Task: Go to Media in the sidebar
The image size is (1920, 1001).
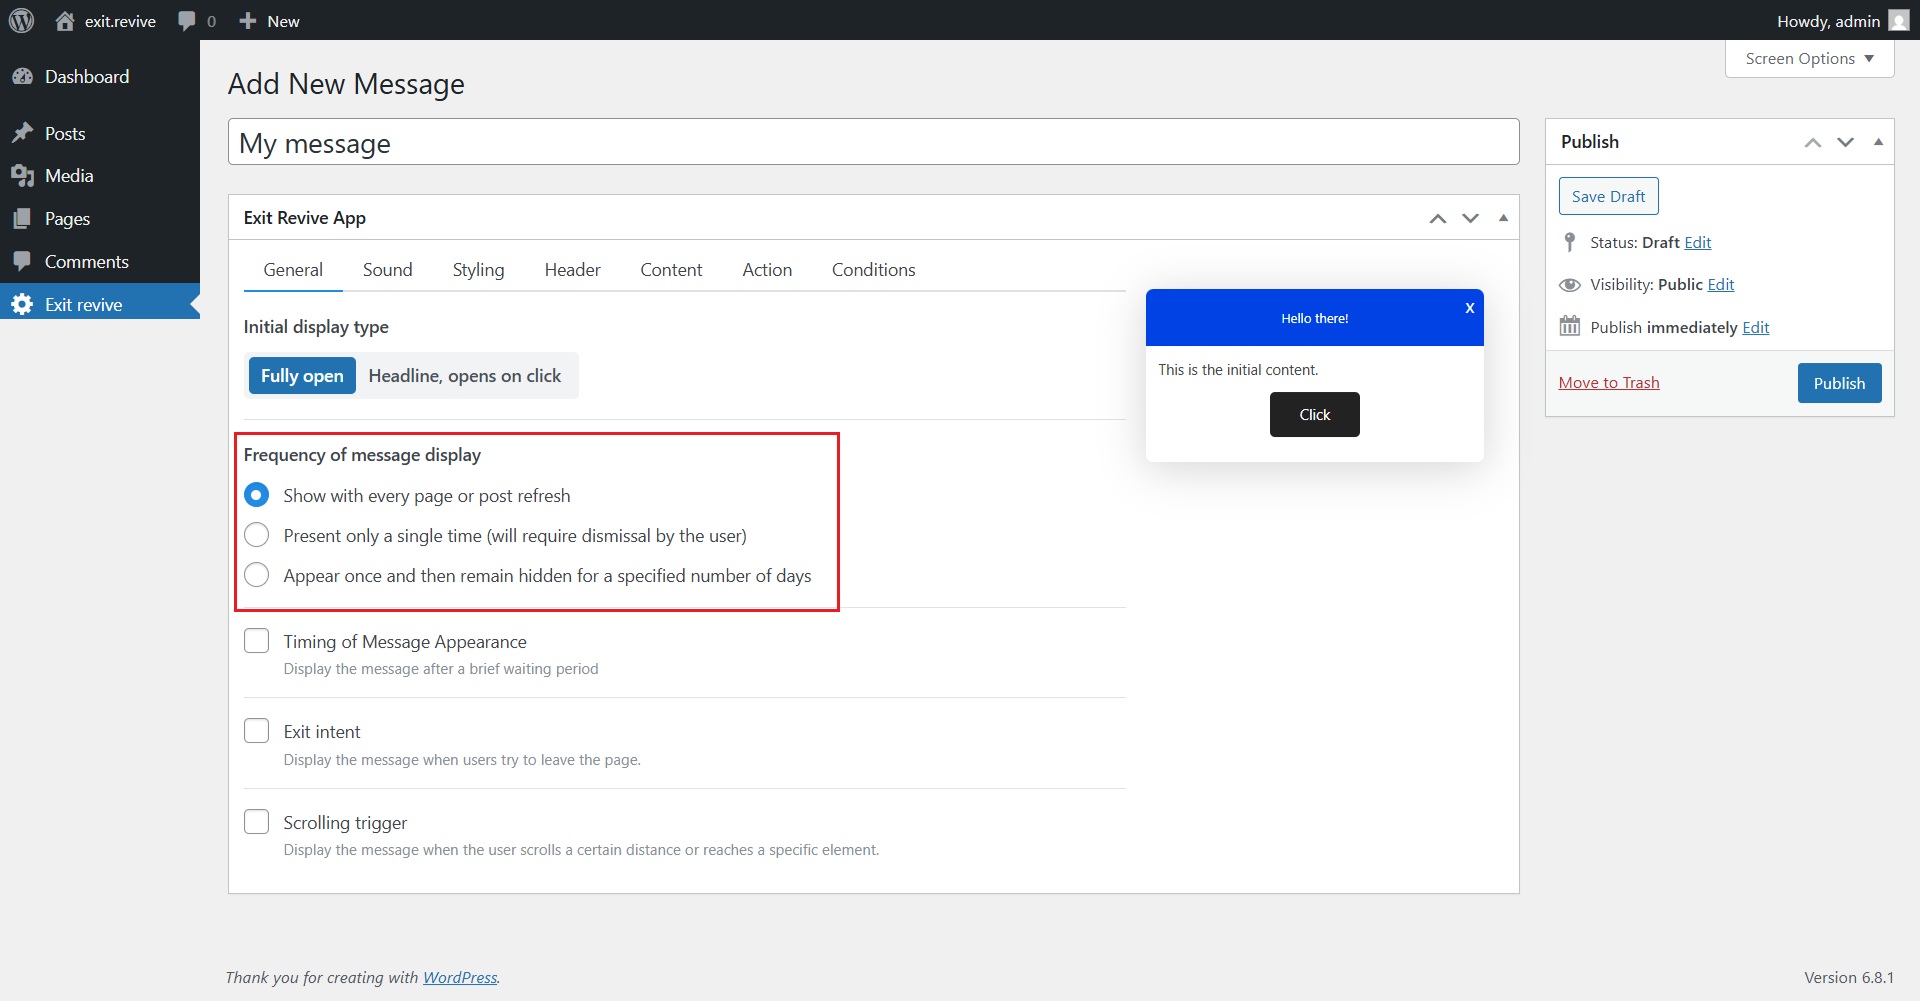Action: click(x=68, y=176)
